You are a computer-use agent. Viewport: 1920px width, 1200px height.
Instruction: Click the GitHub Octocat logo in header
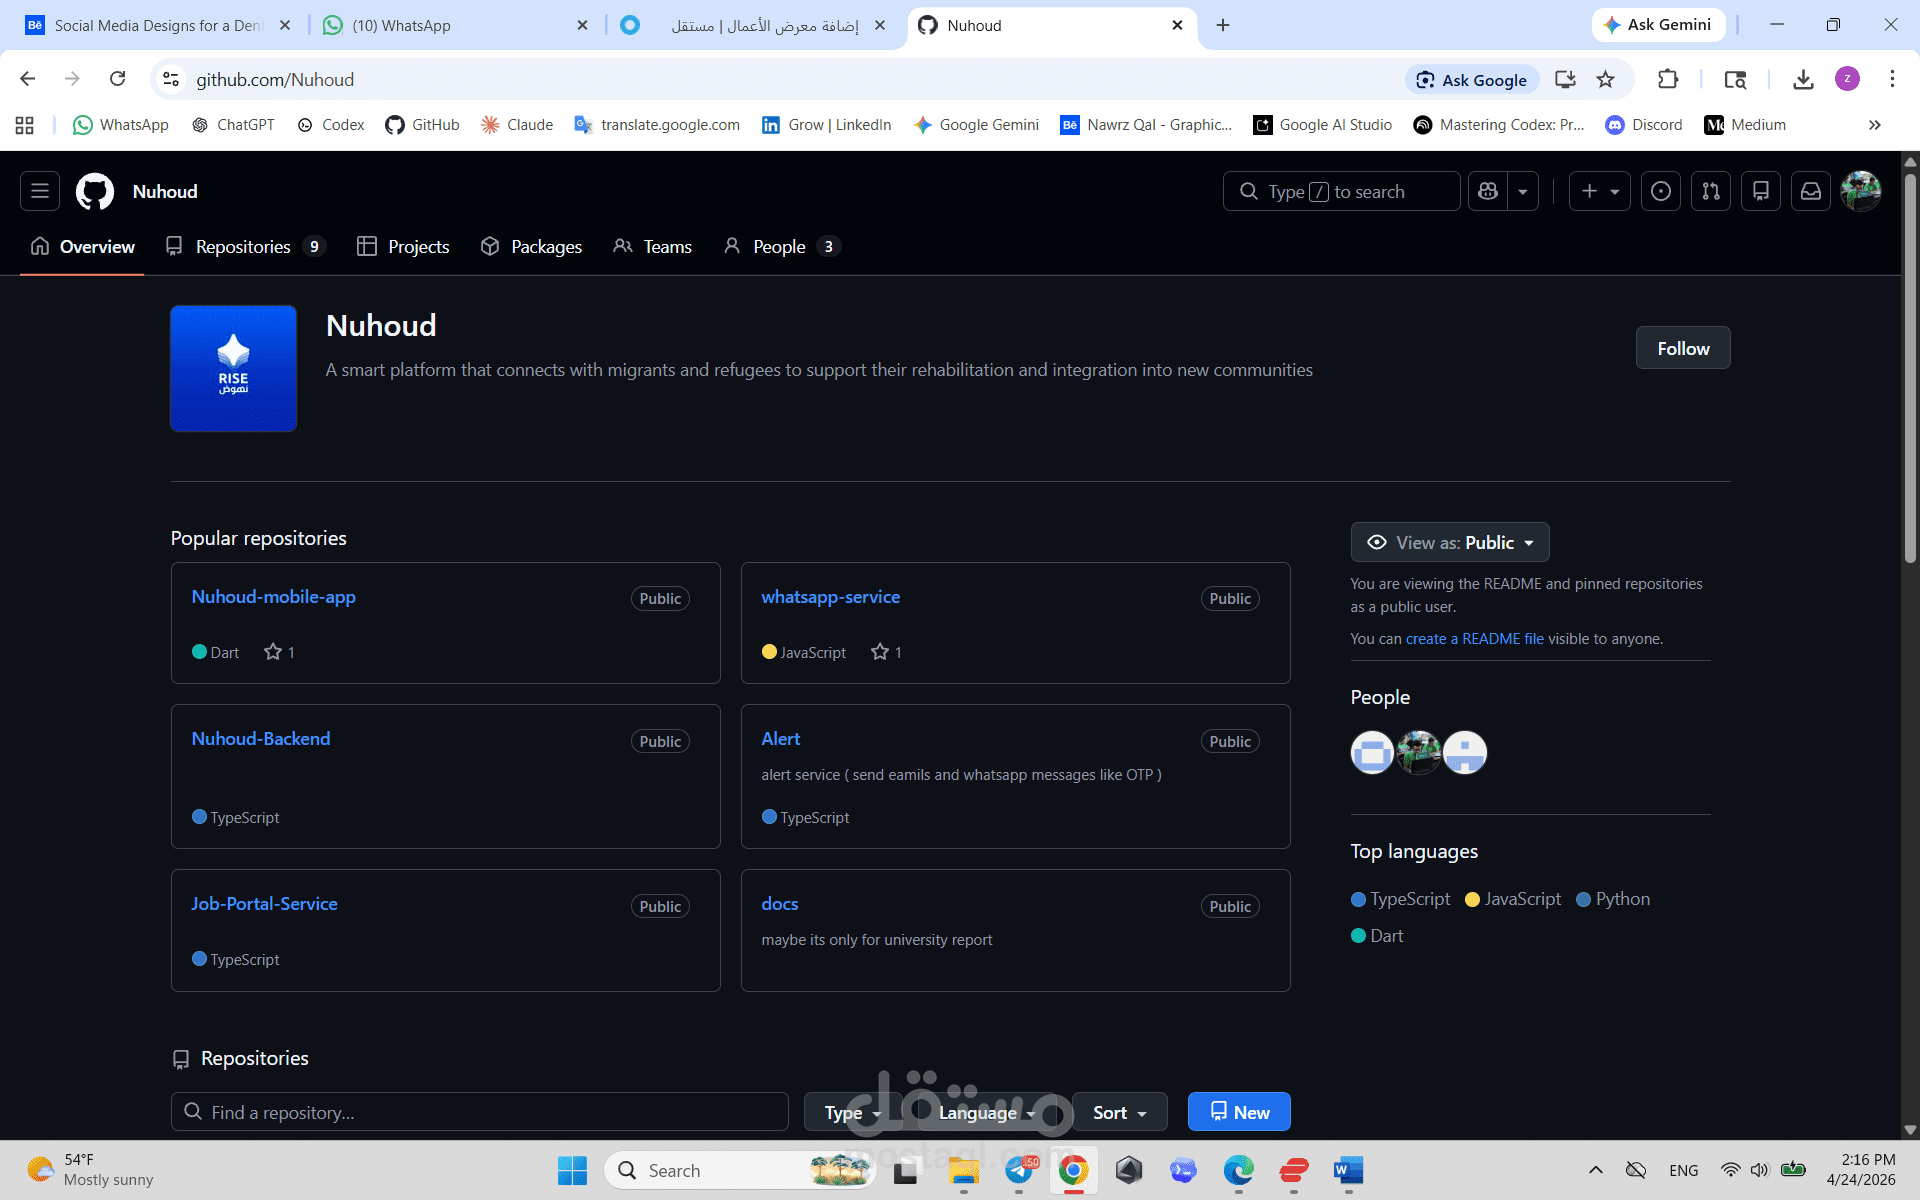(x=95, y=191)
